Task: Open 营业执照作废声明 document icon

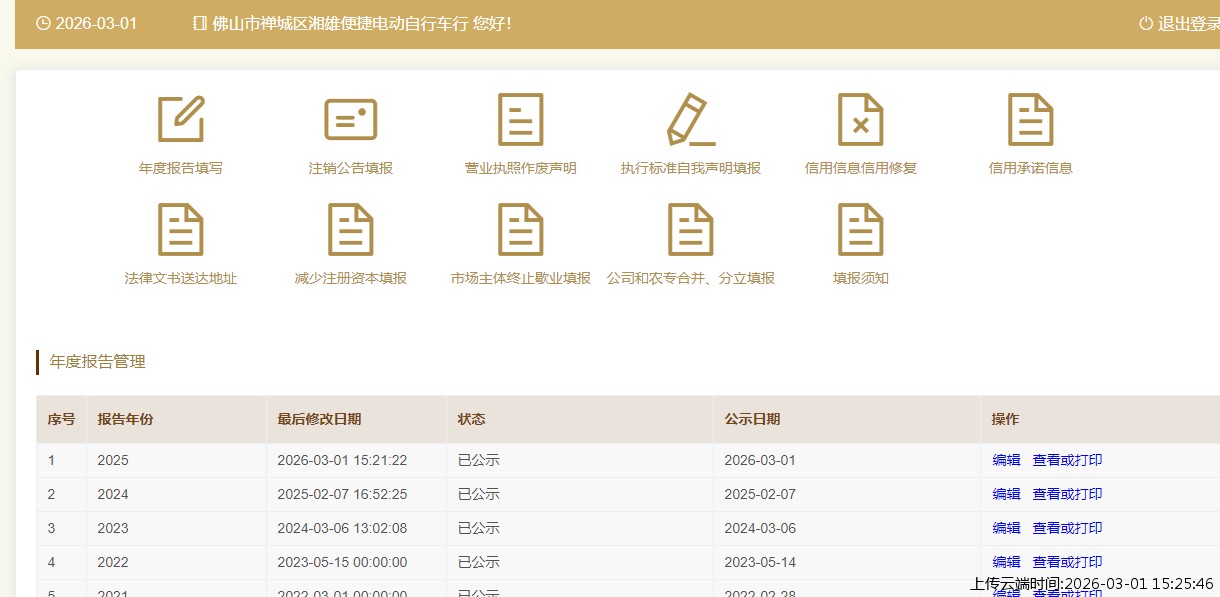Action: tap(521, 120)
